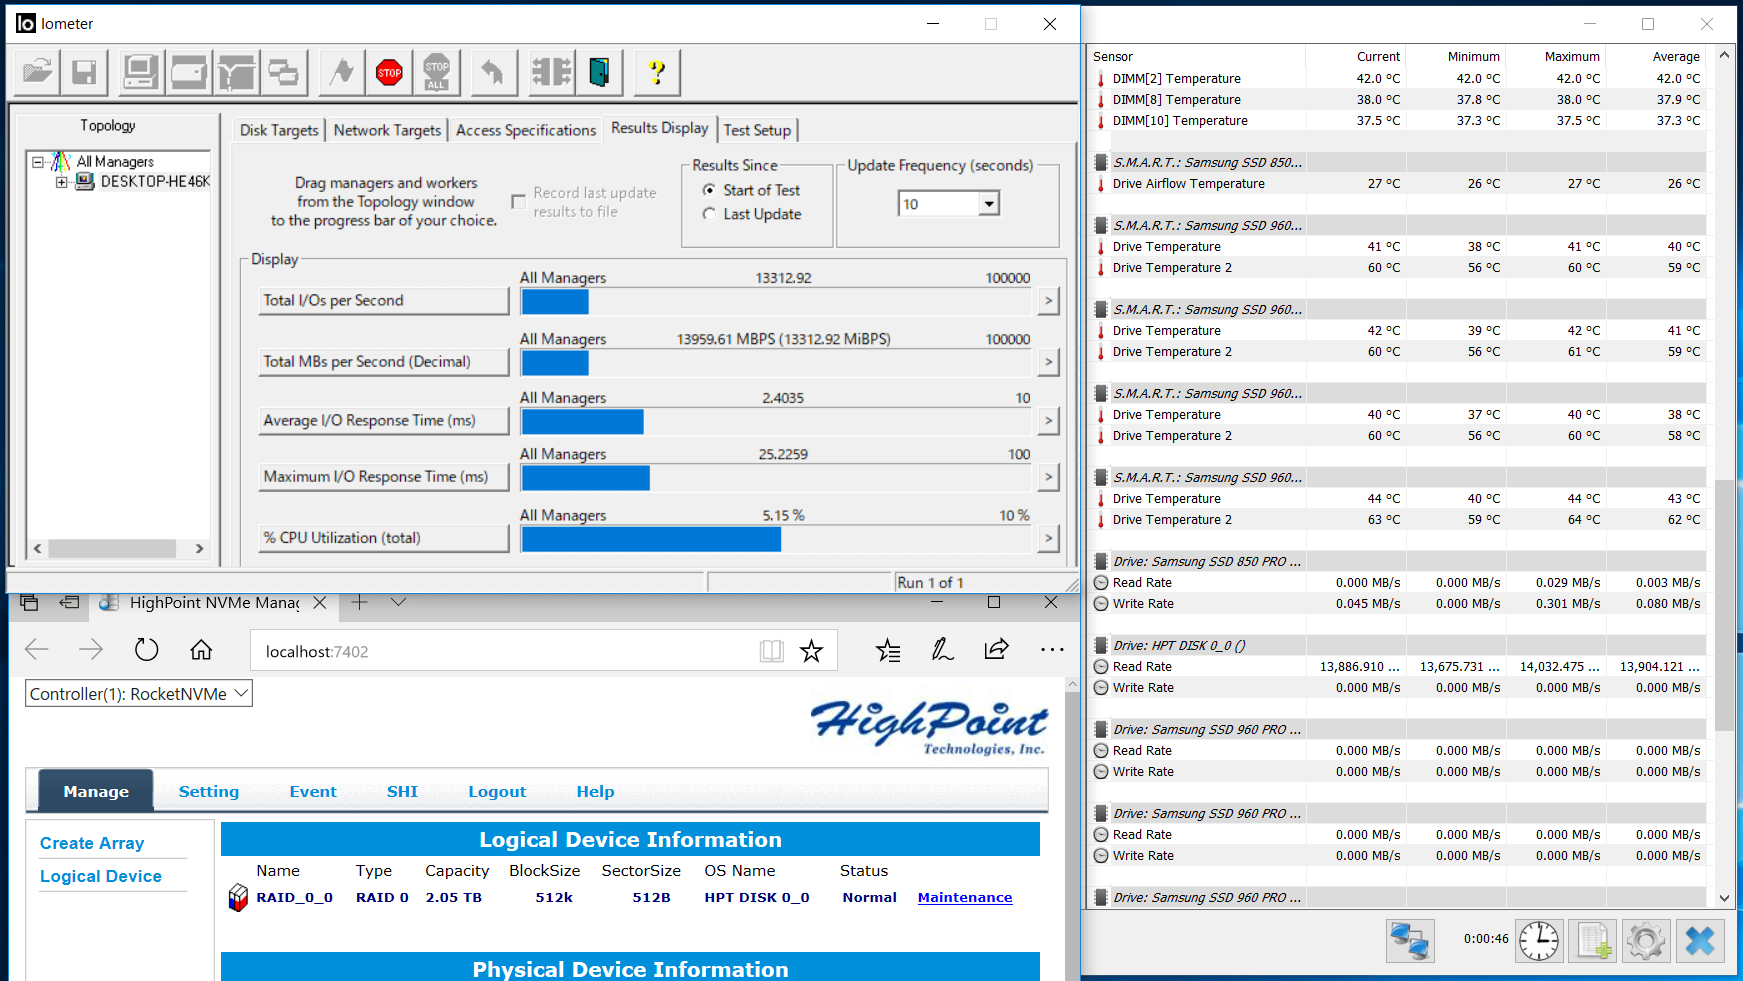This screenshot has height=981, width=1743.
Task: Click the Reset Workers back-arrow icon
Action: 492,72
